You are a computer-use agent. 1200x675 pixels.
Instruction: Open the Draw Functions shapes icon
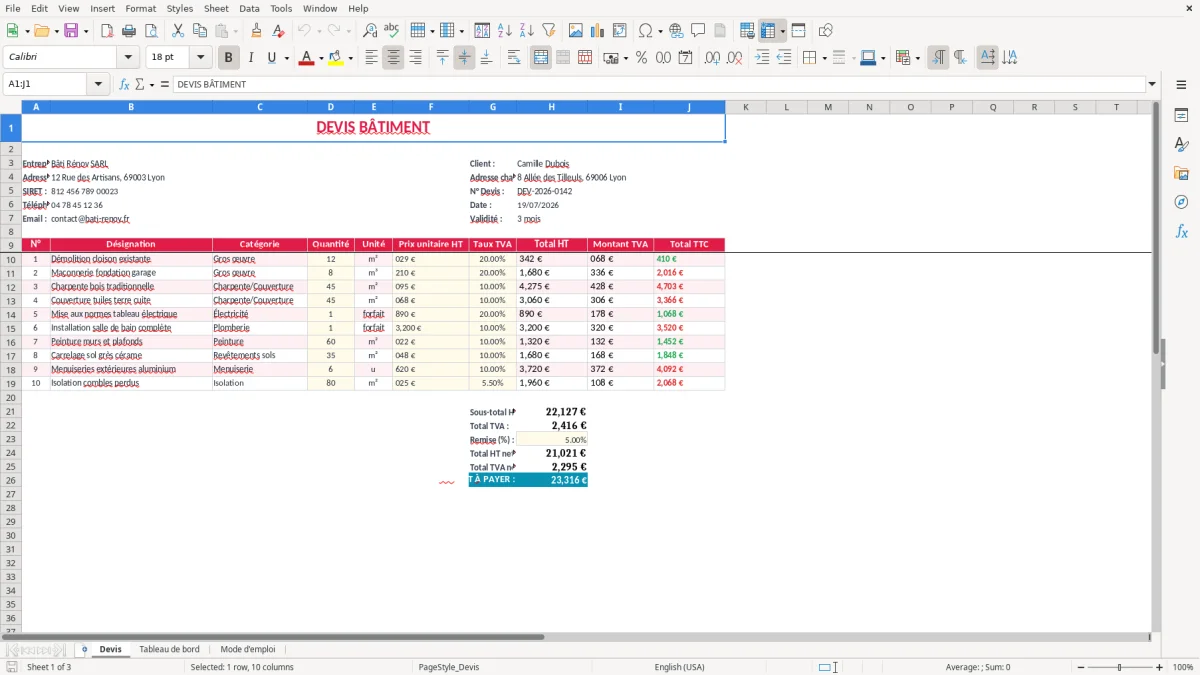826,31
